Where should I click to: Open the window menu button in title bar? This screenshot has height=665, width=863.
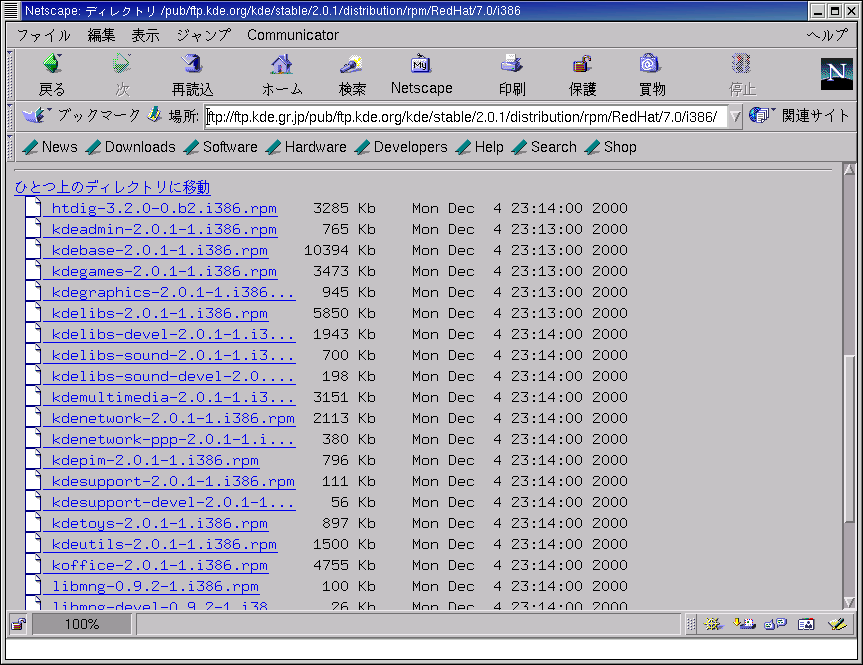(10, 10)
